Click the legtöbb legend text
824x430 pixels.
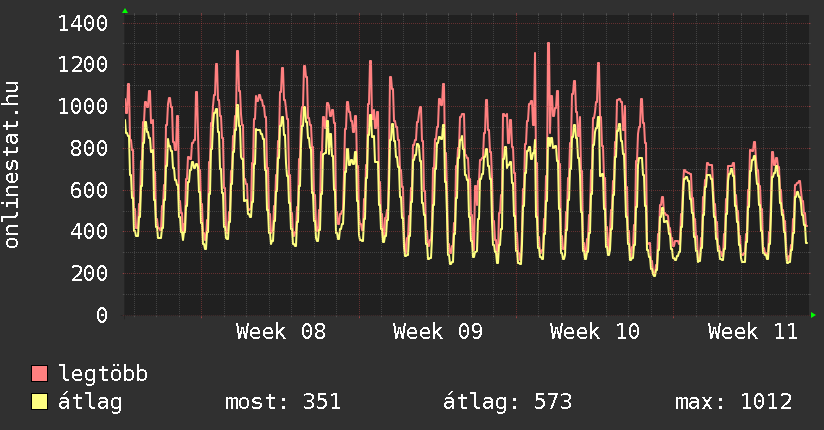pyautogui.click(x=104, y=374)
